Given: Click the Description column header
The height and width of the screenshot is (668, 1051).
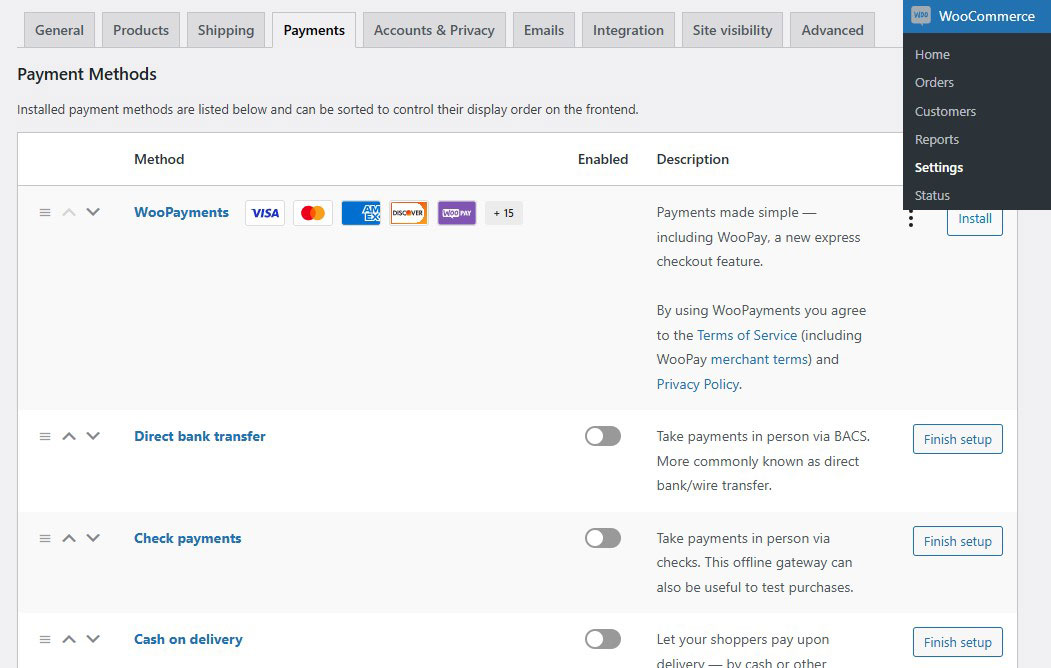Looking at the screenshot, I should pos(692,159).
